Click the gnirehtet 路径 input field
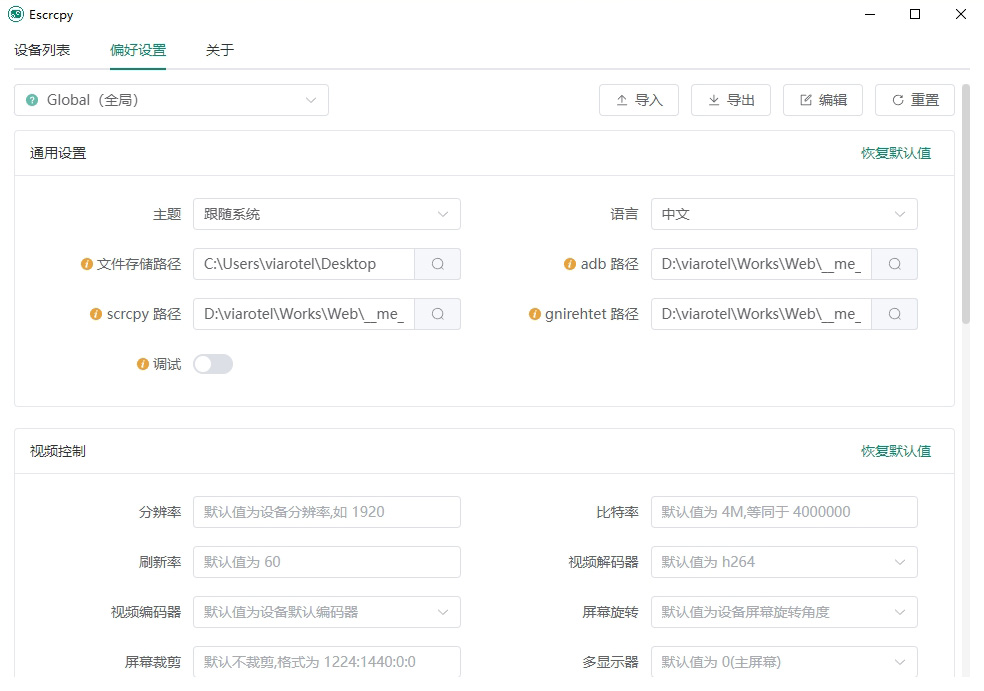 point(761,314)
